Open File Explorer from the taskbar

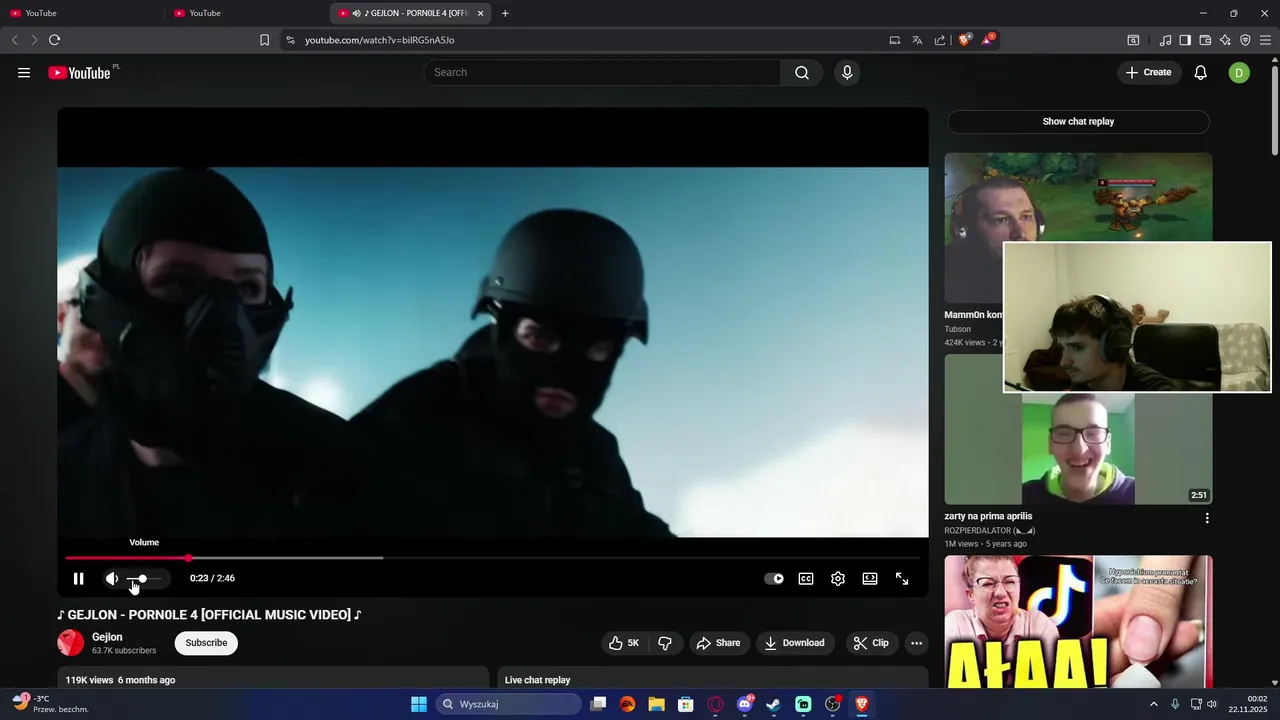656,704
